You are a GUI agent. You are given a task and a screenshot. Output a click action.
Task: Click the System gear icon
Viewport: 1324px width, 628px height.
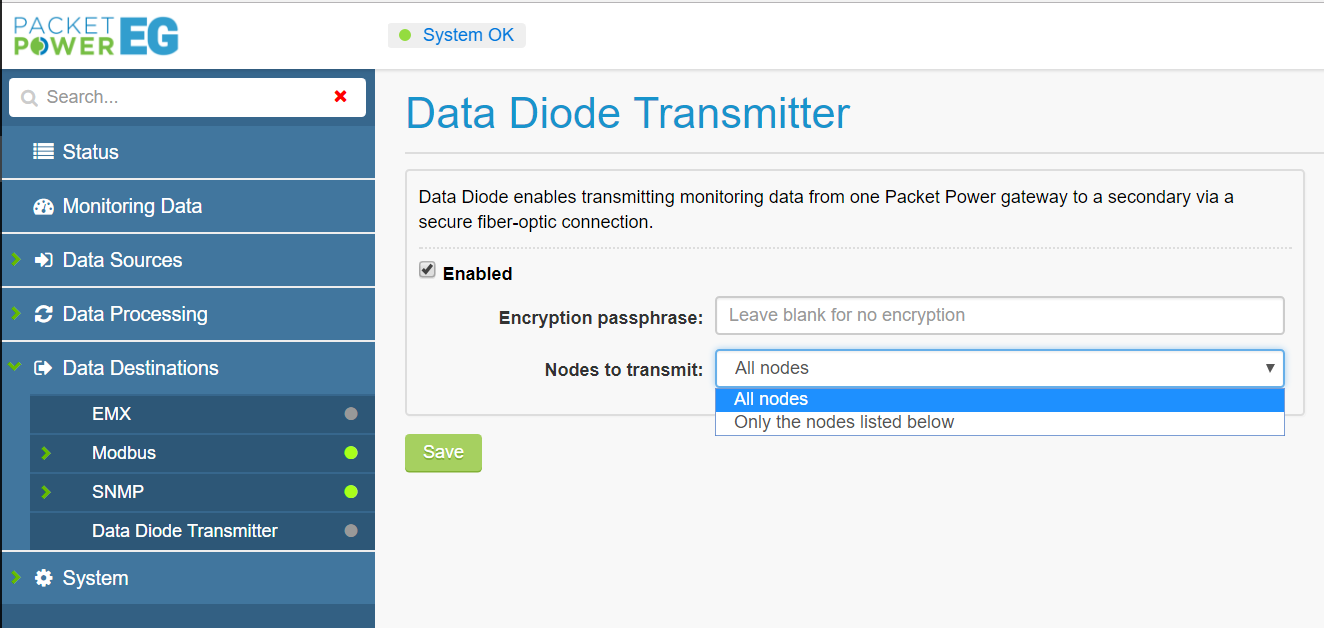pos(43,578)
